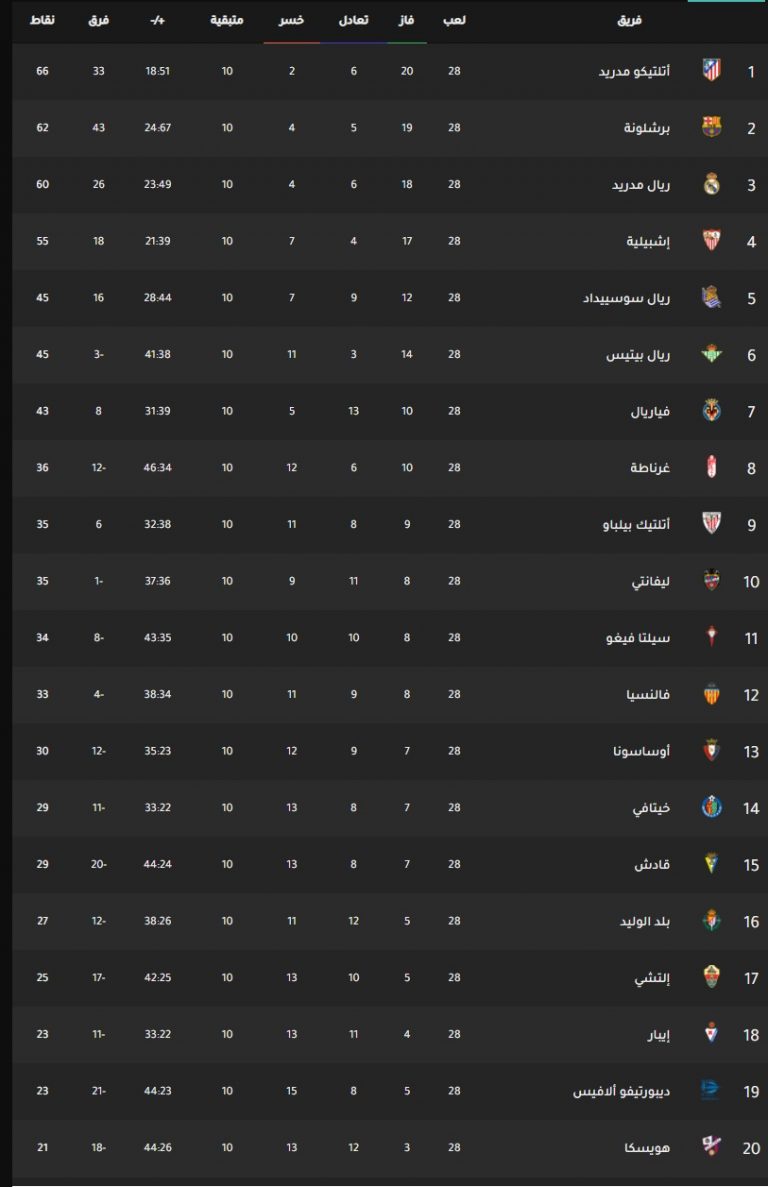Click the تعادل draws column header

(x=353, y=20)
